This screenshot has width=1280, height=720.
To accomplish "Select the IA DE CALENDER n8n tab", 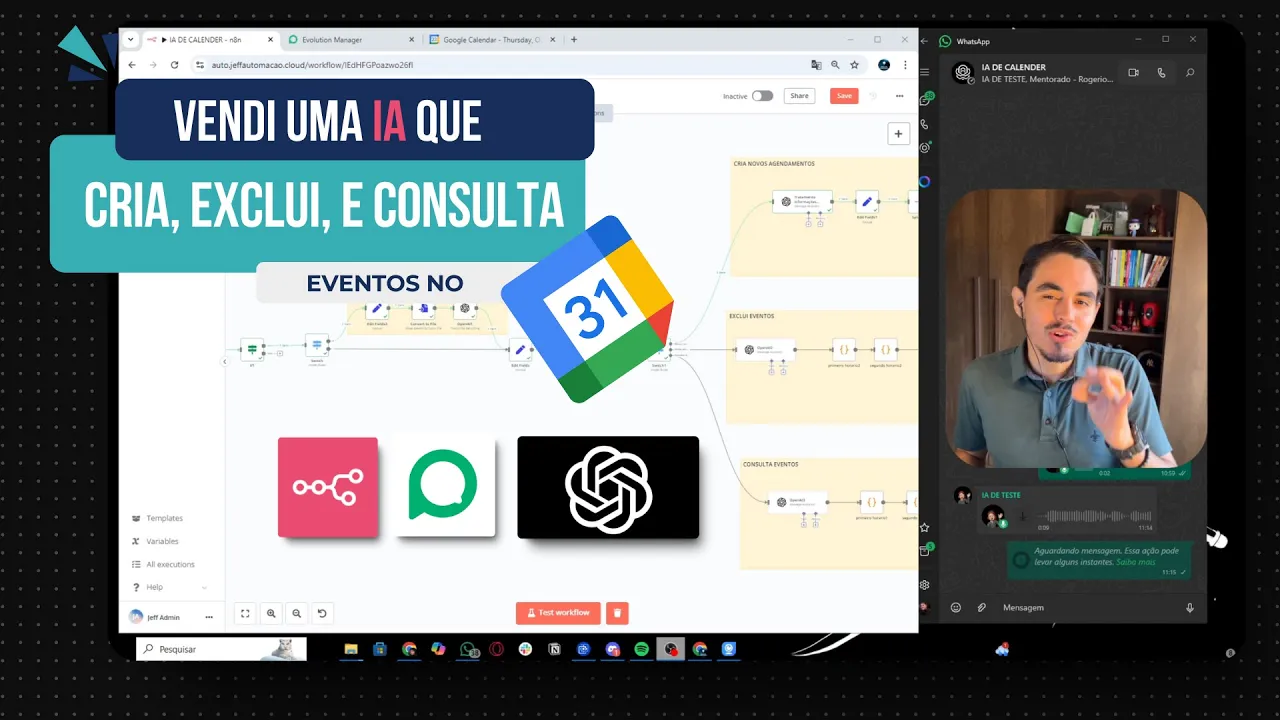I will pyautogui.click(x=205, y=40).
